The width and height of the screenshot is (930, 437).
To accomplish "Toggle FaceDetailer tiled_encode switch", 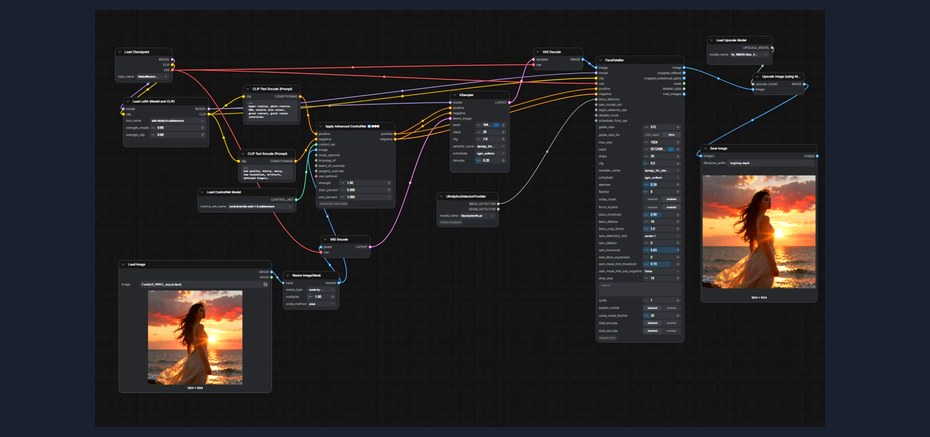I will tap(662, 323).
